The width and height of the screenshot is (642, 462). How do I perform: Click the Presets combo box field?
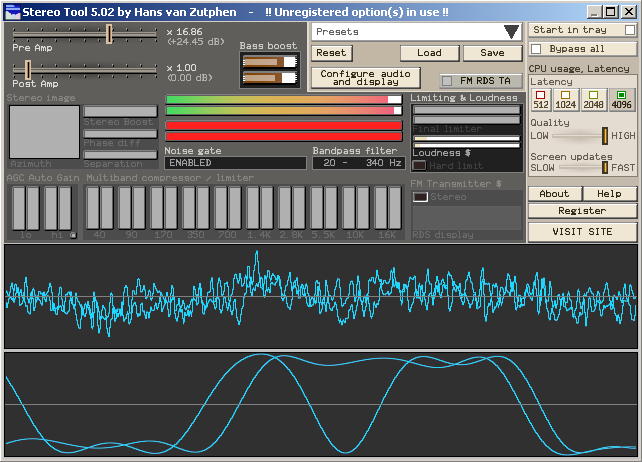(x=416, y=32)
